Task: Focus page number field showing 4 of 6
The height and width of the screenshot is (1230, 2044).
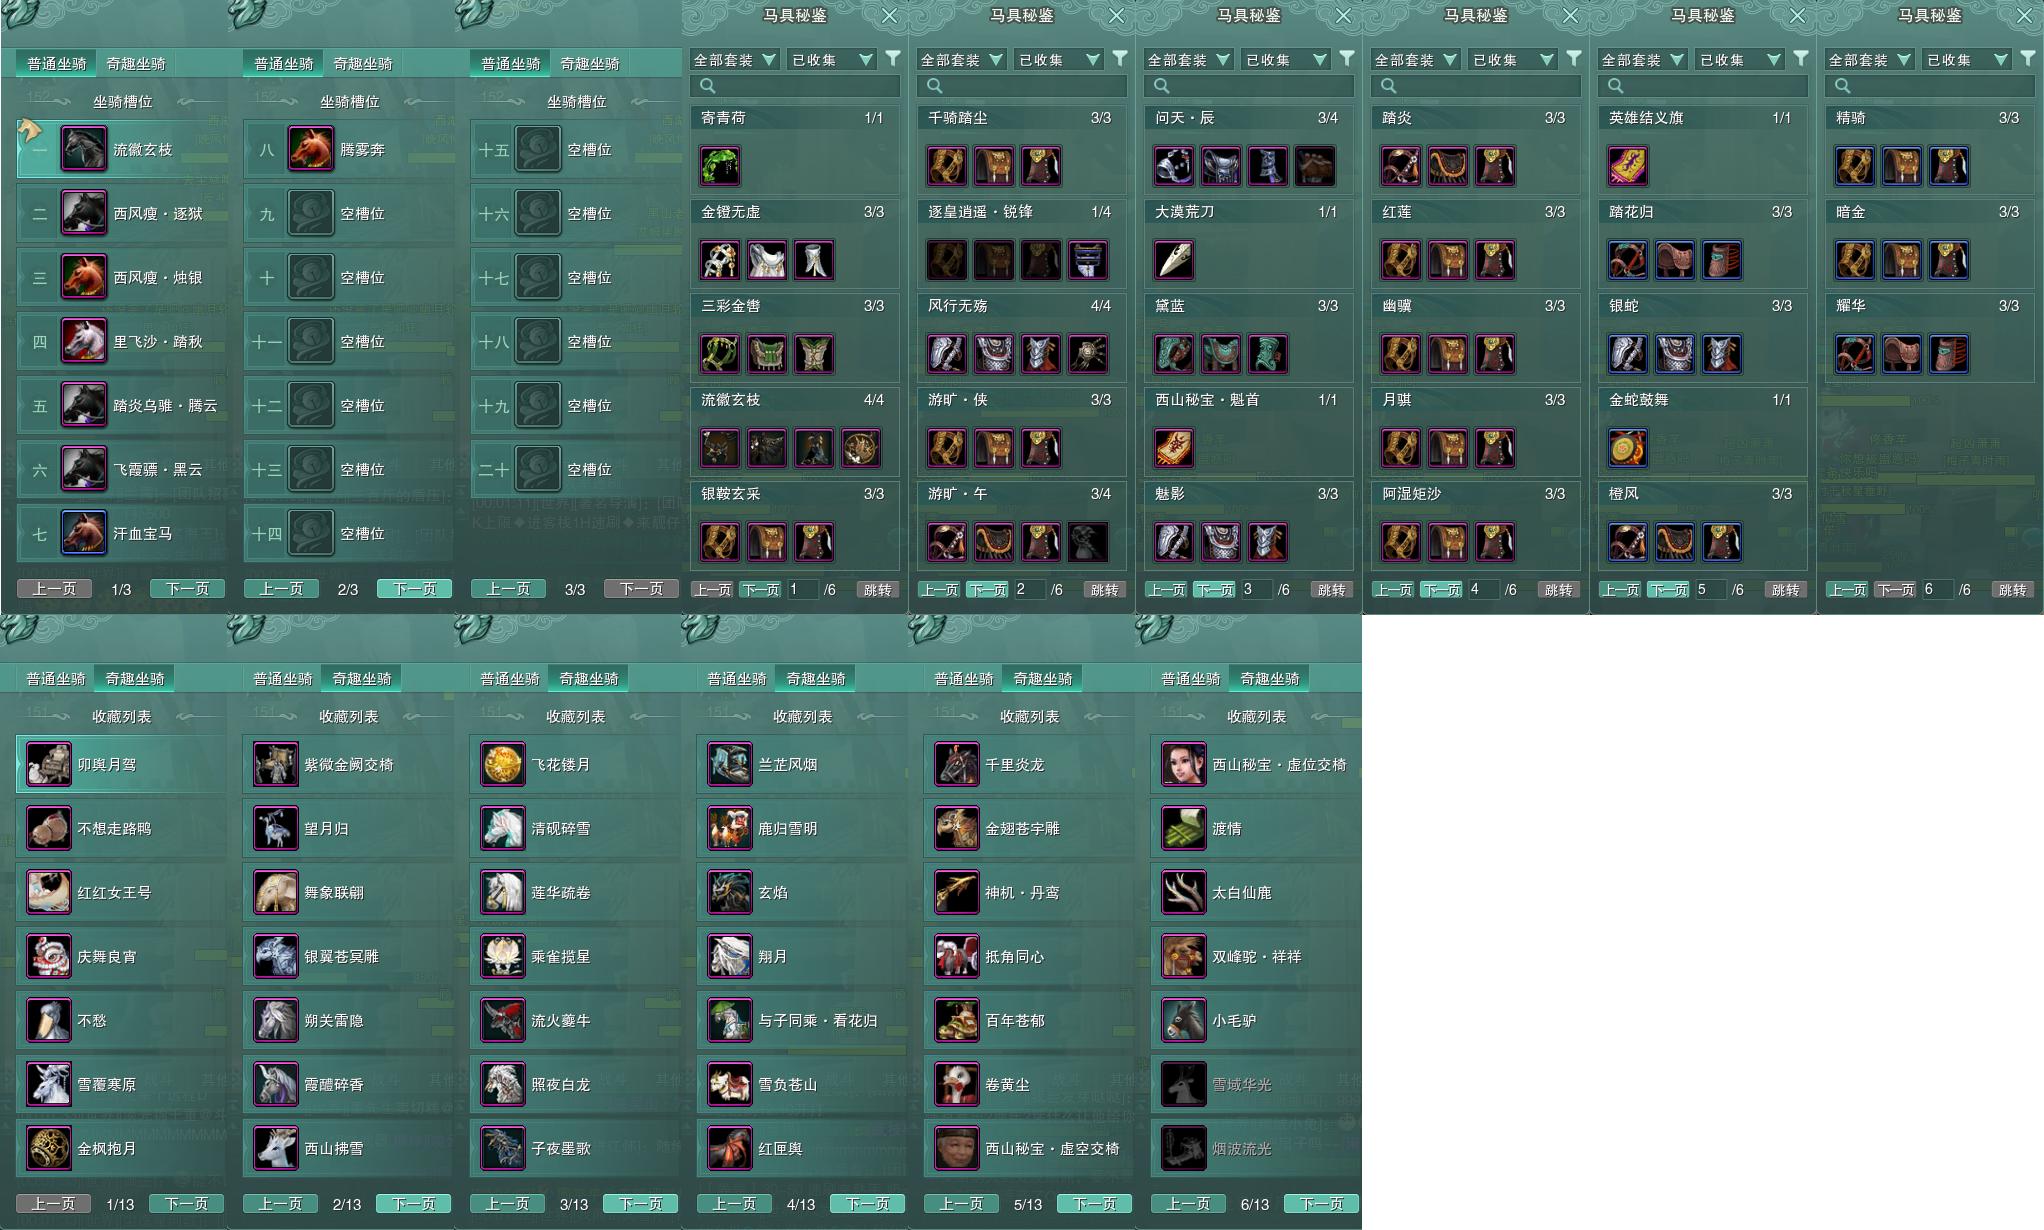Action: tap(1482, 590)
